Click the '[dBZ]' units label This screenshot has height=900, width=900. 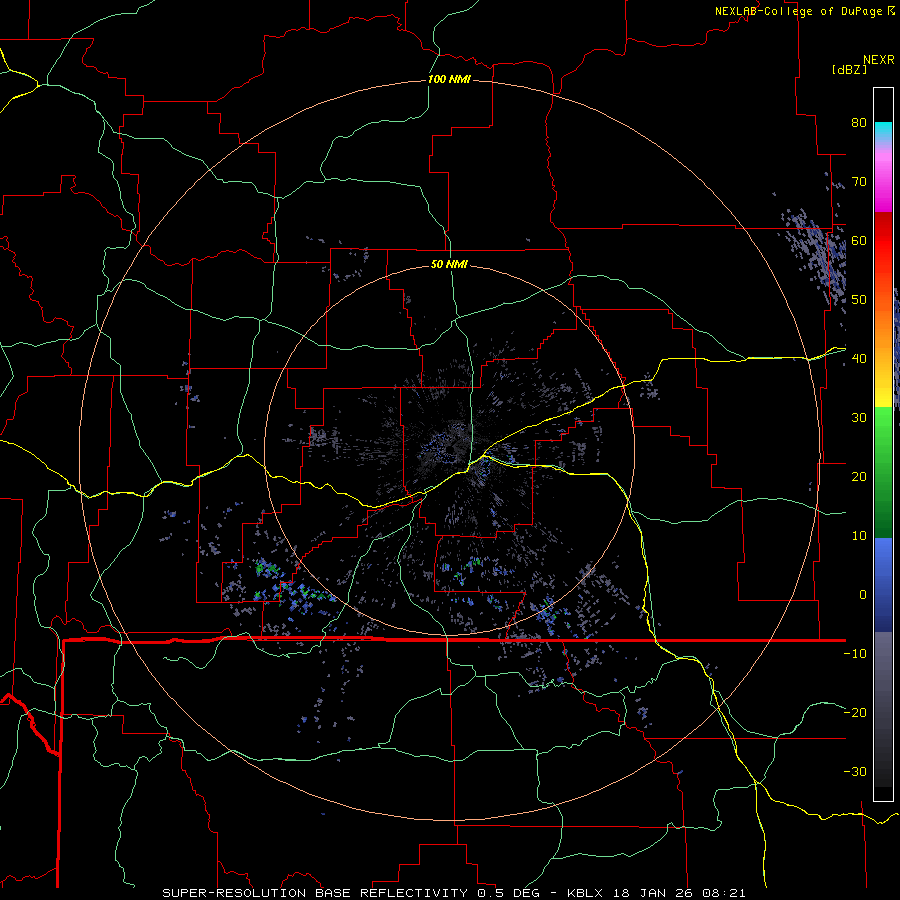point(849,70)
